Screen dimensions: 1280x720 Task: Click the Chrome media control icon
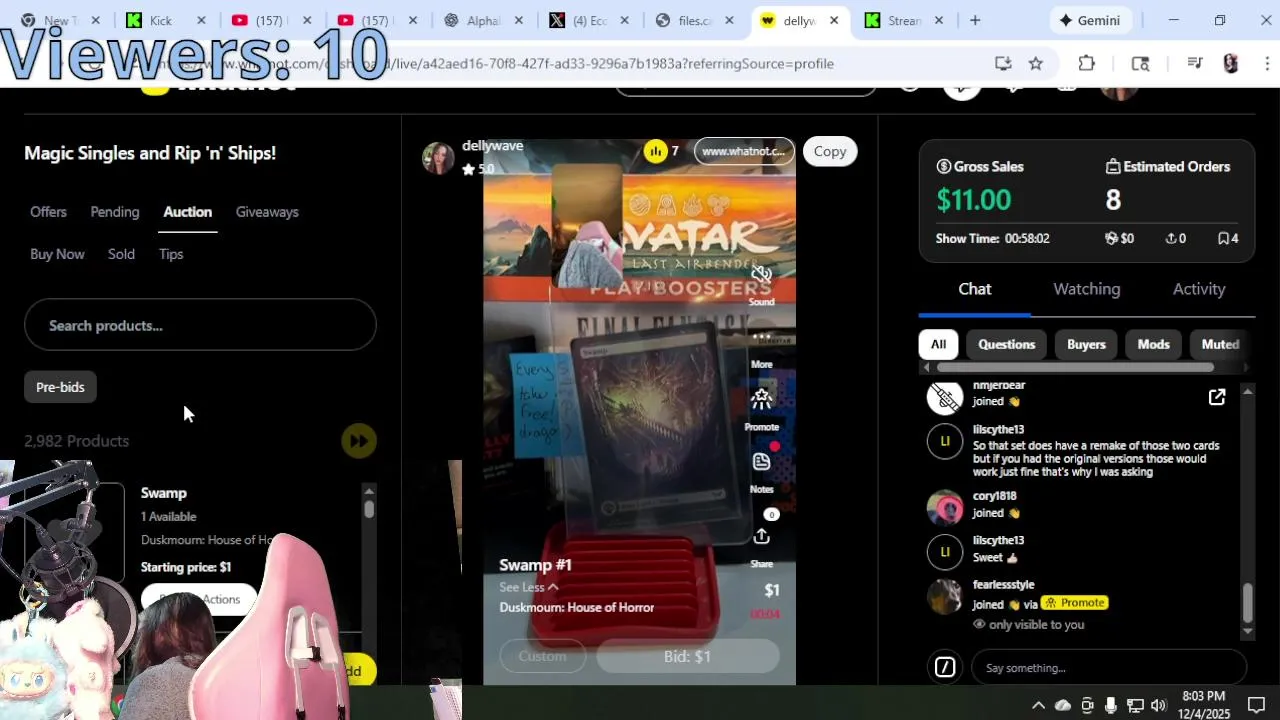point(1194,63)
